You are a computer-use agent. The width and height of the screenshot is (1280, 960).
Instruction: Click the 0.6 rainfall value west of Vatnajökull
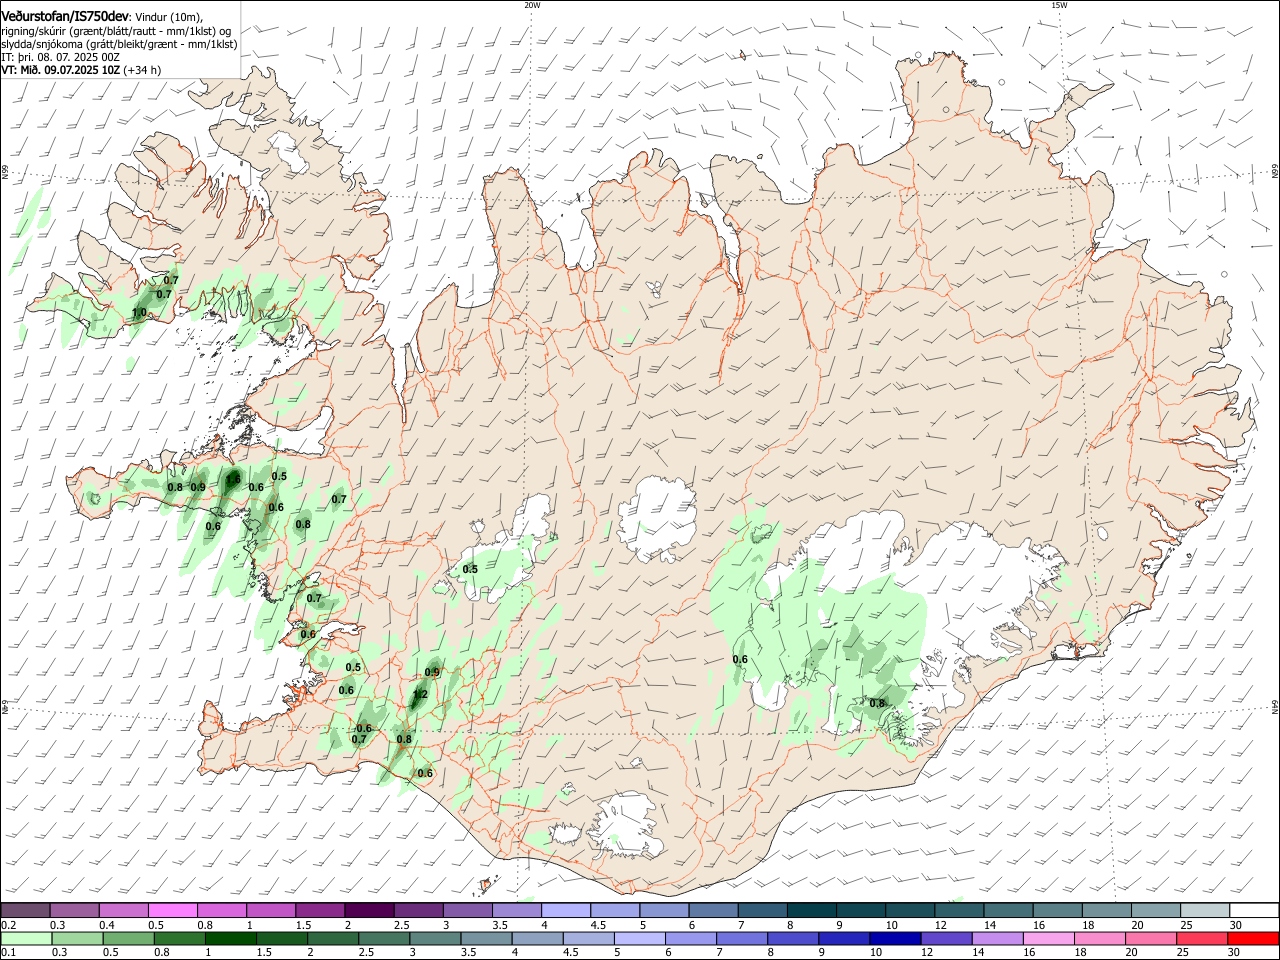[x=740, y=659]
